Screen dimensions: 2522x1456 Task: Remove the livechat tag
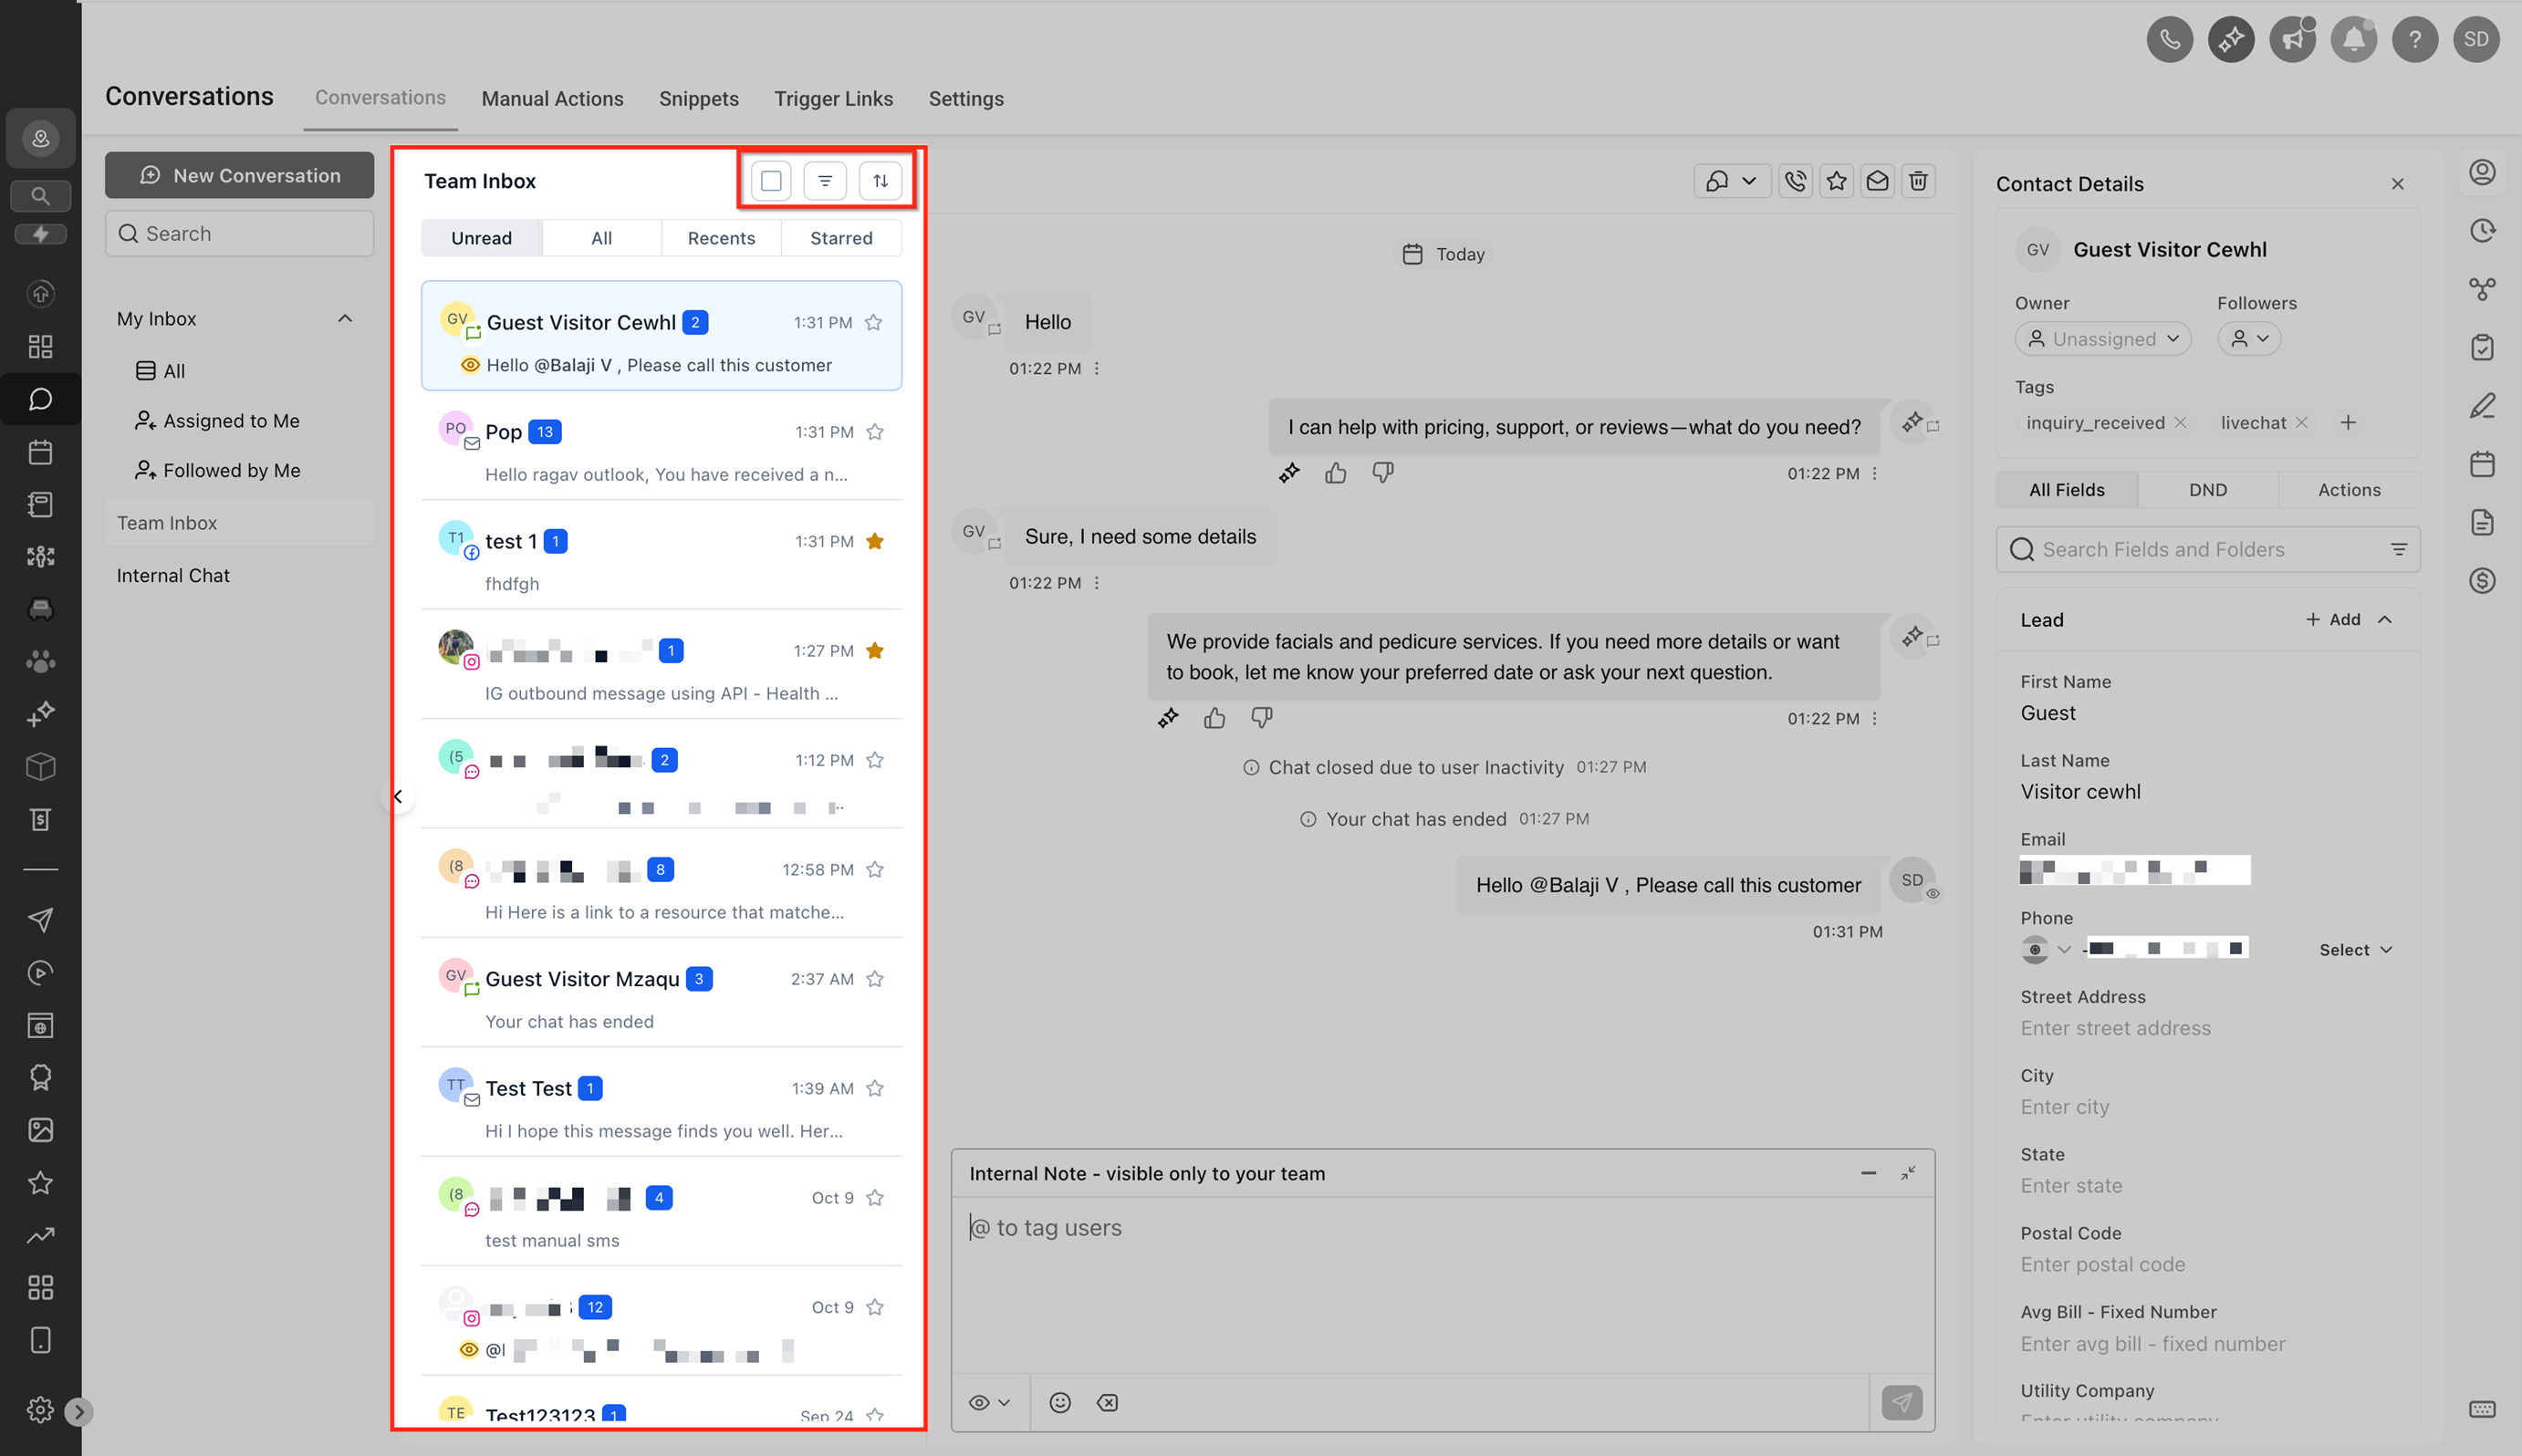pos(2301,423)
